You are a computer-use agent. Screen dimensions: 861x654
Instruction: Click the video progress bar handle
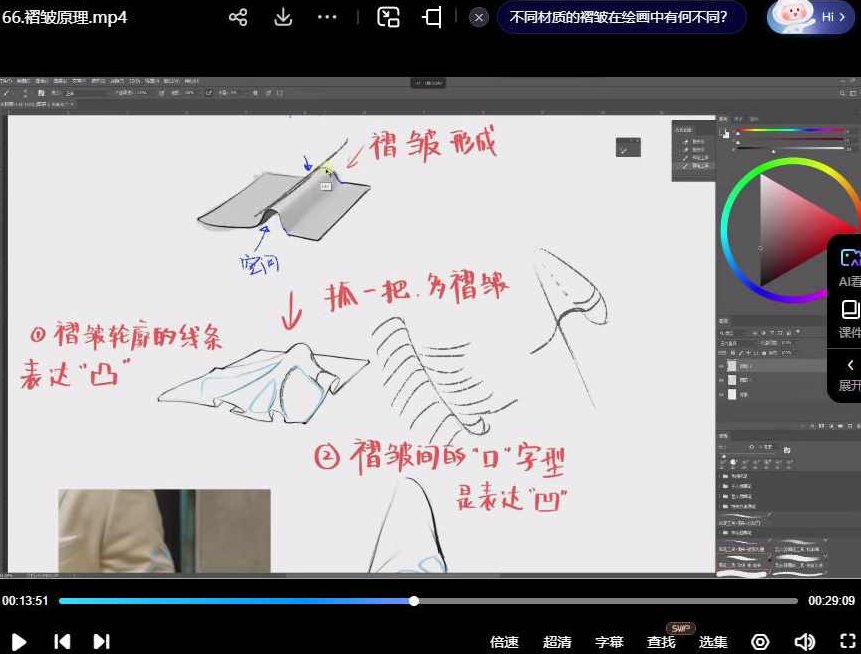coord(414,601)
